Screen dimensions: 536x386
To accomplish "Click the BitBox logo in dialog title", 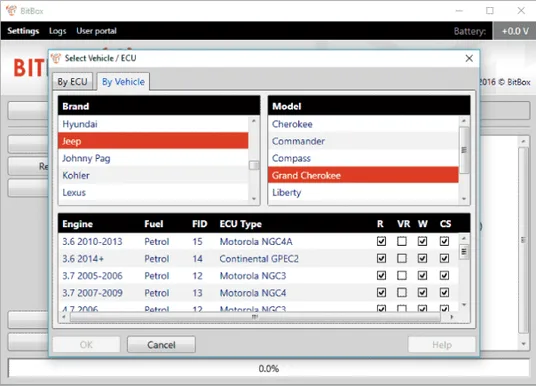I will coord(56,58).
